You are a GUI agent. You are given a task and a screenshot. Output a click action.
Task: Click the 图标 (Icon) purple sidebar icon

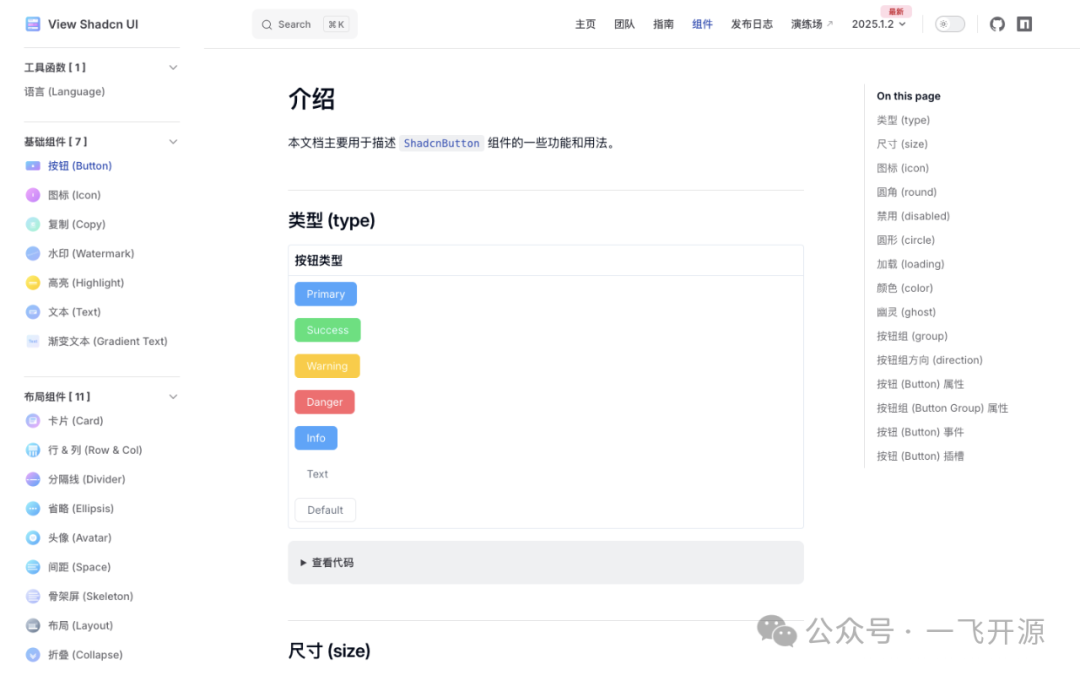point(32,195)
